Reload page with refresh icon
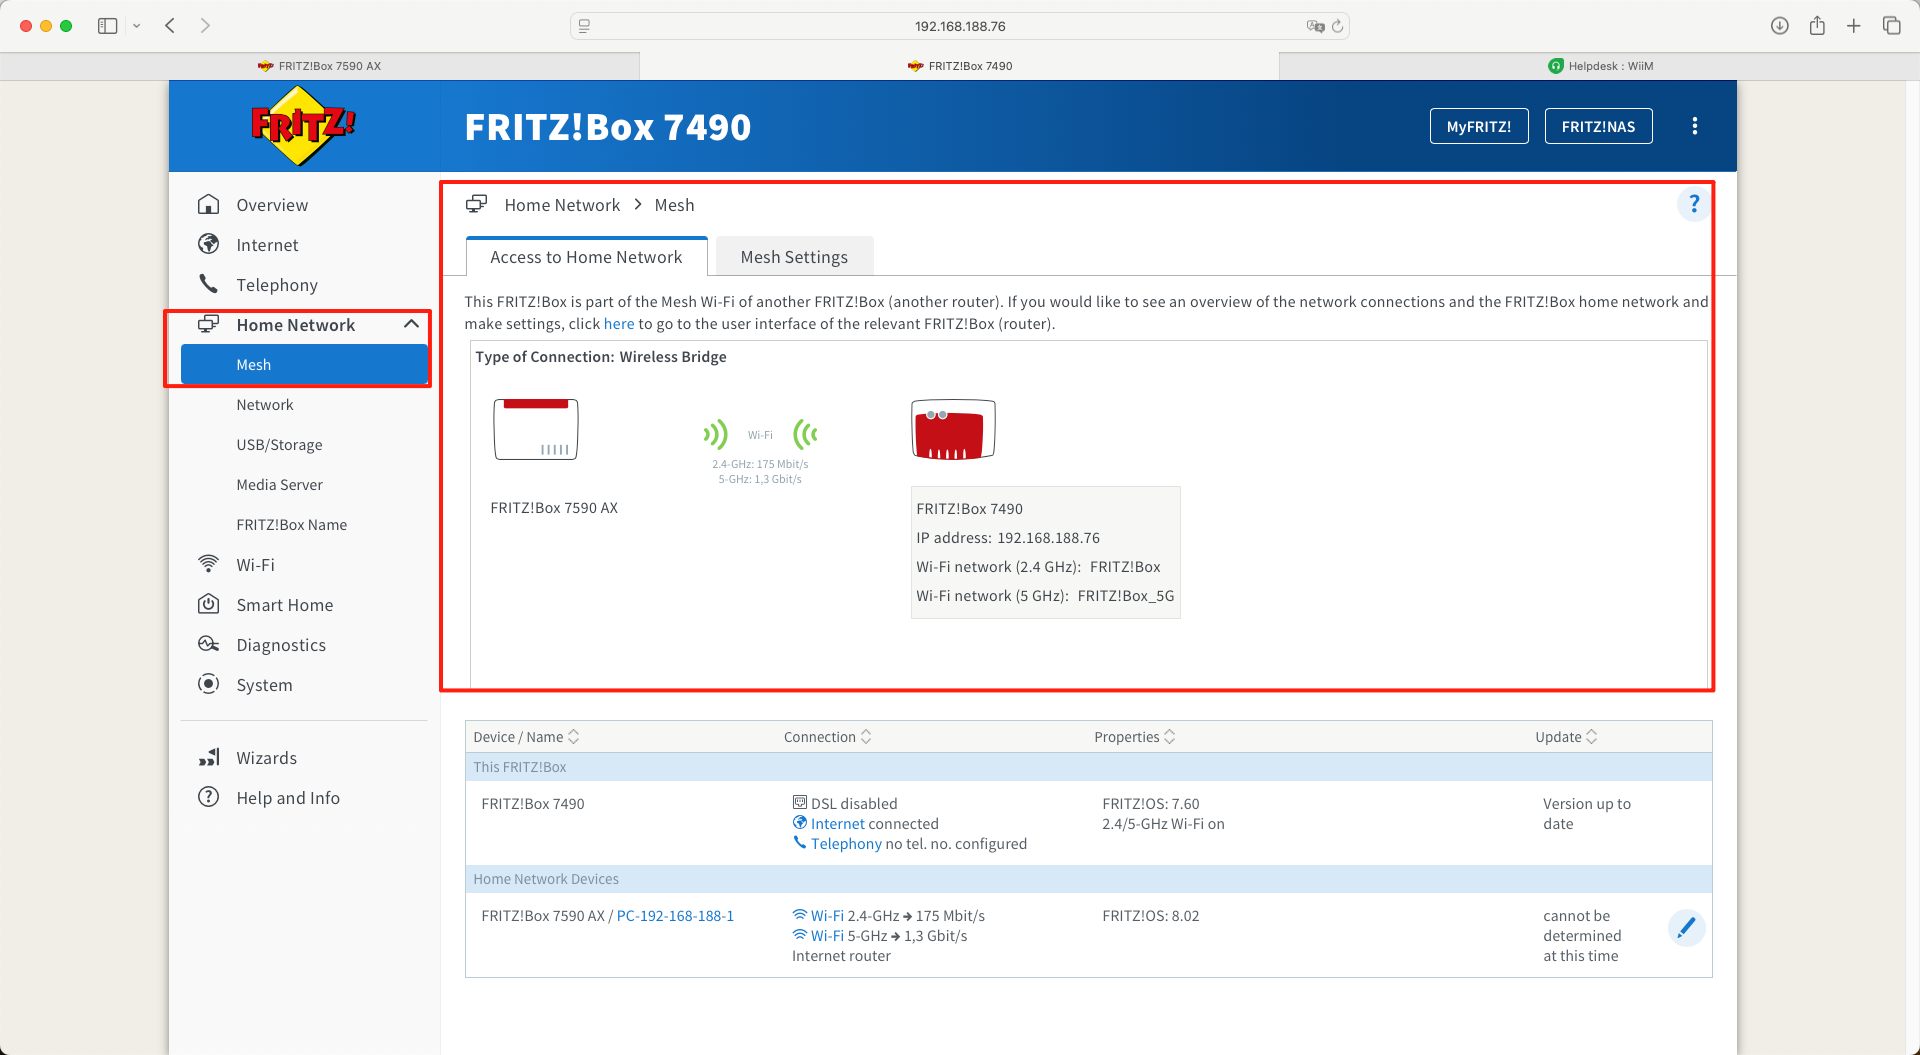Screen dimensions: 1920x1055 point(1337,26)
